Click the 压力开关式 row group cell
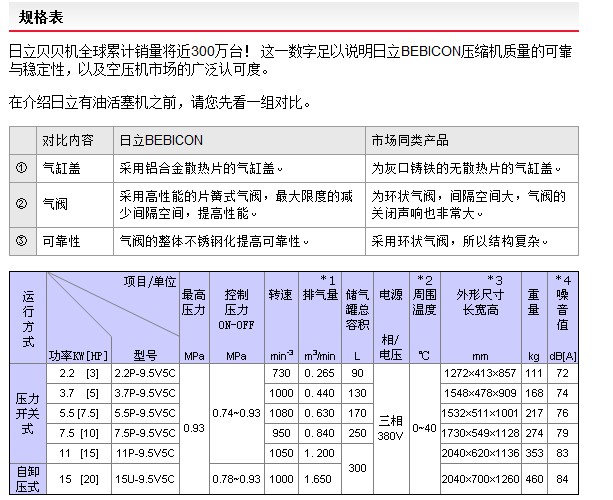This screenshot has width=613, height=500. [28, 414]
